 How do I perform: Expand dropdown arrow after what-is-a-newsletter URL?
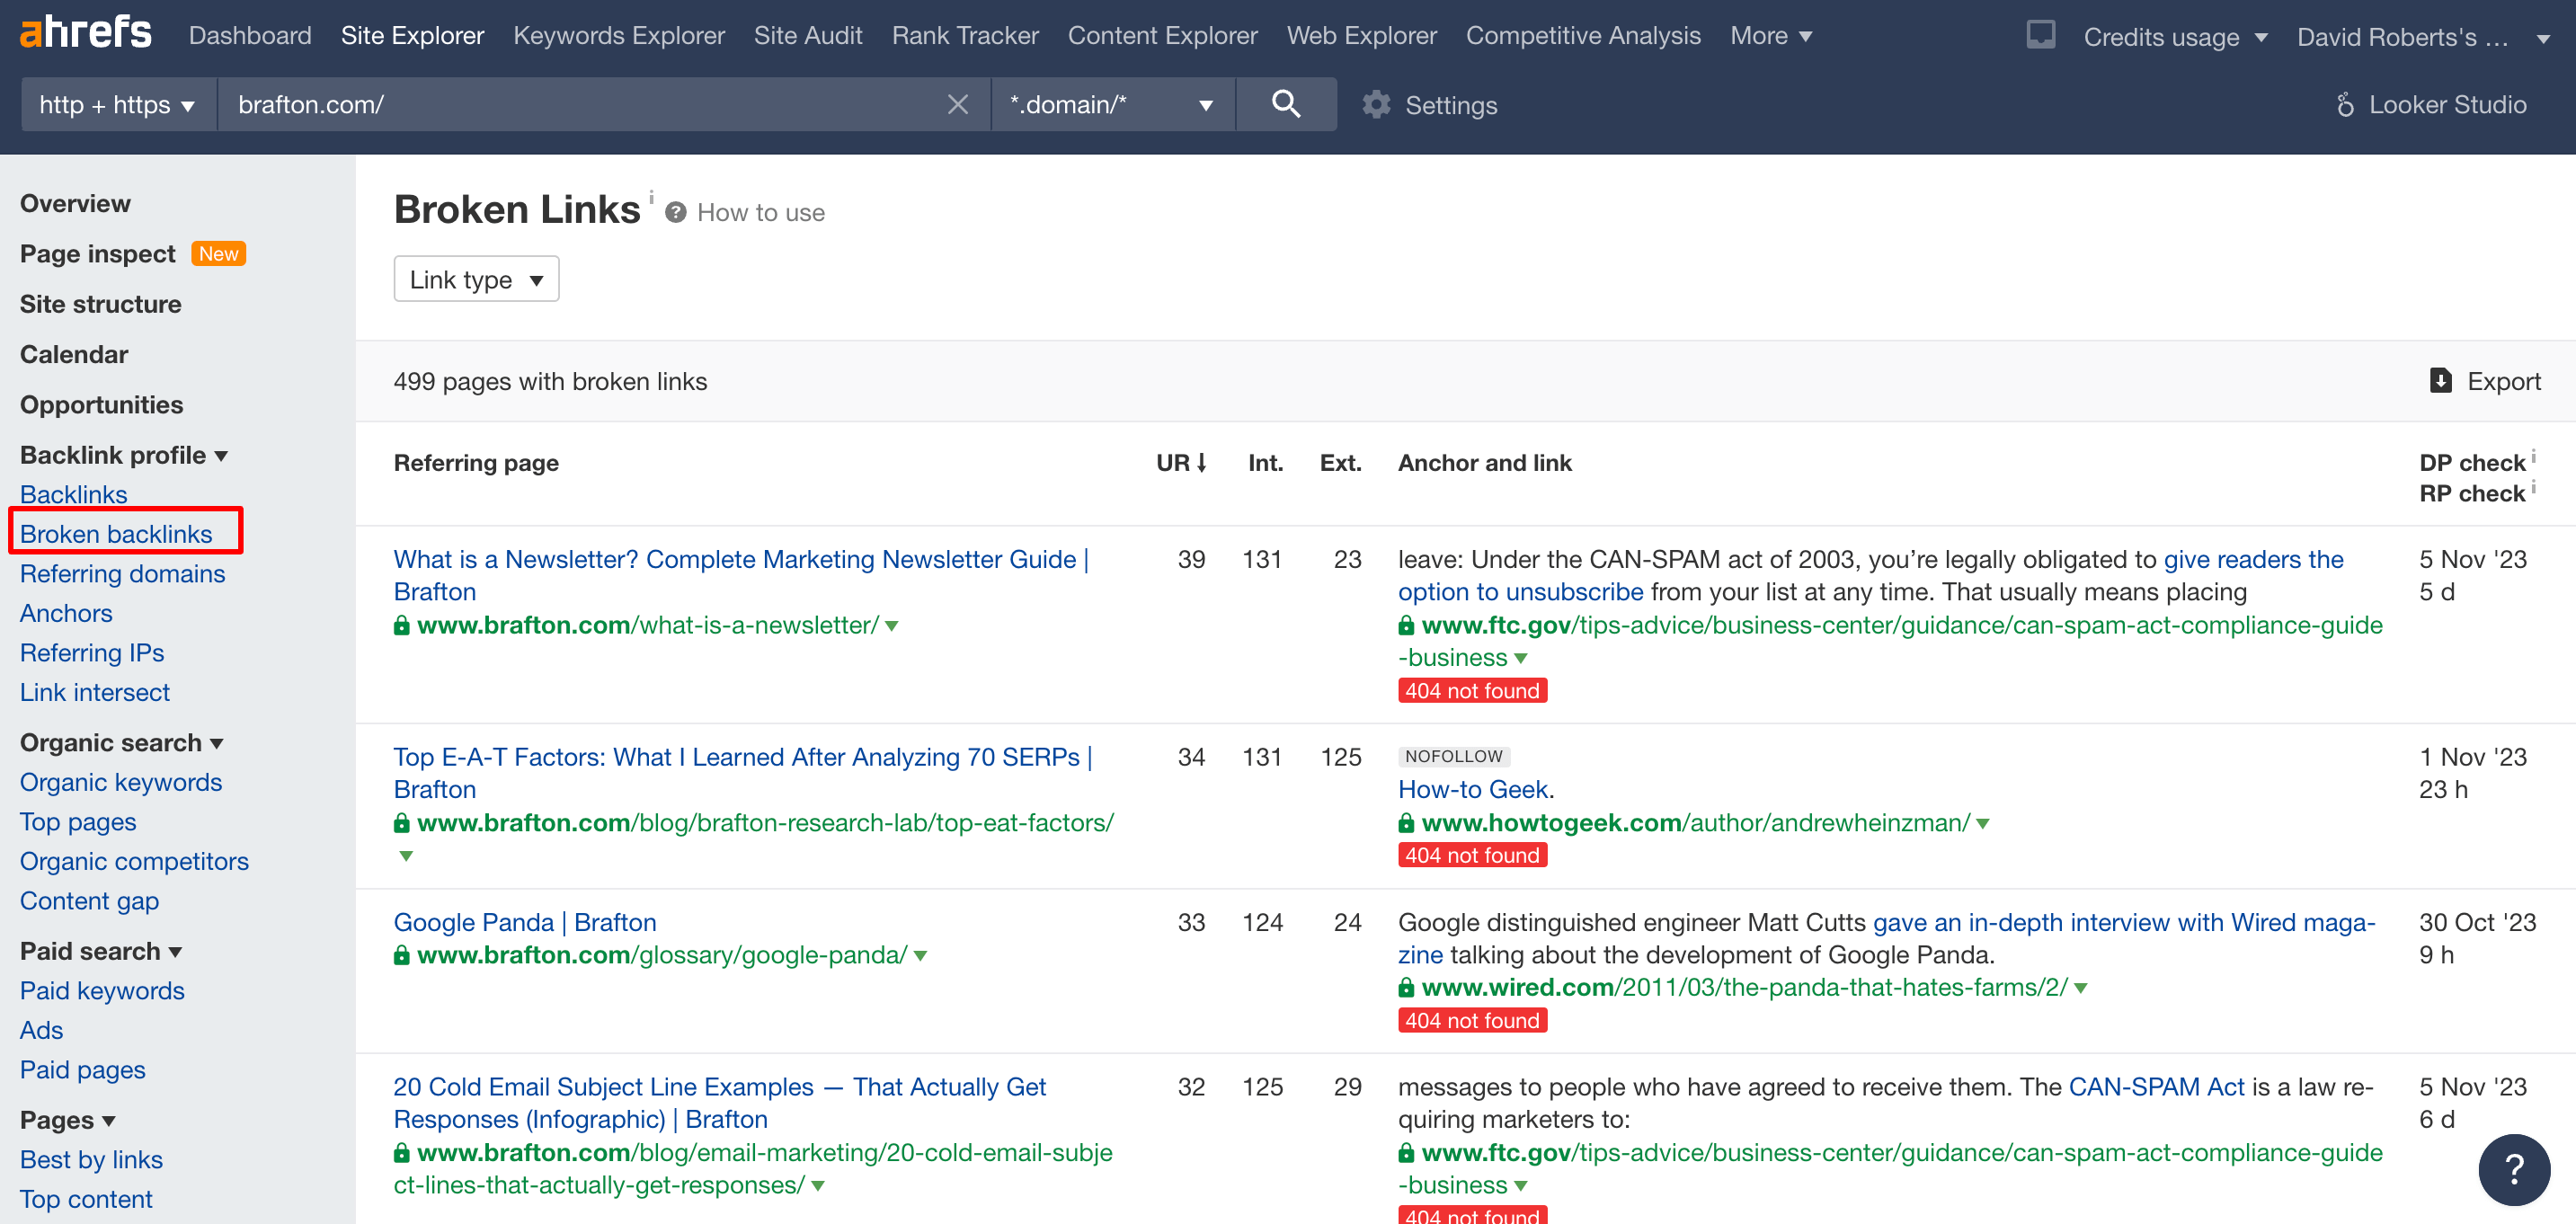(892, 626)
